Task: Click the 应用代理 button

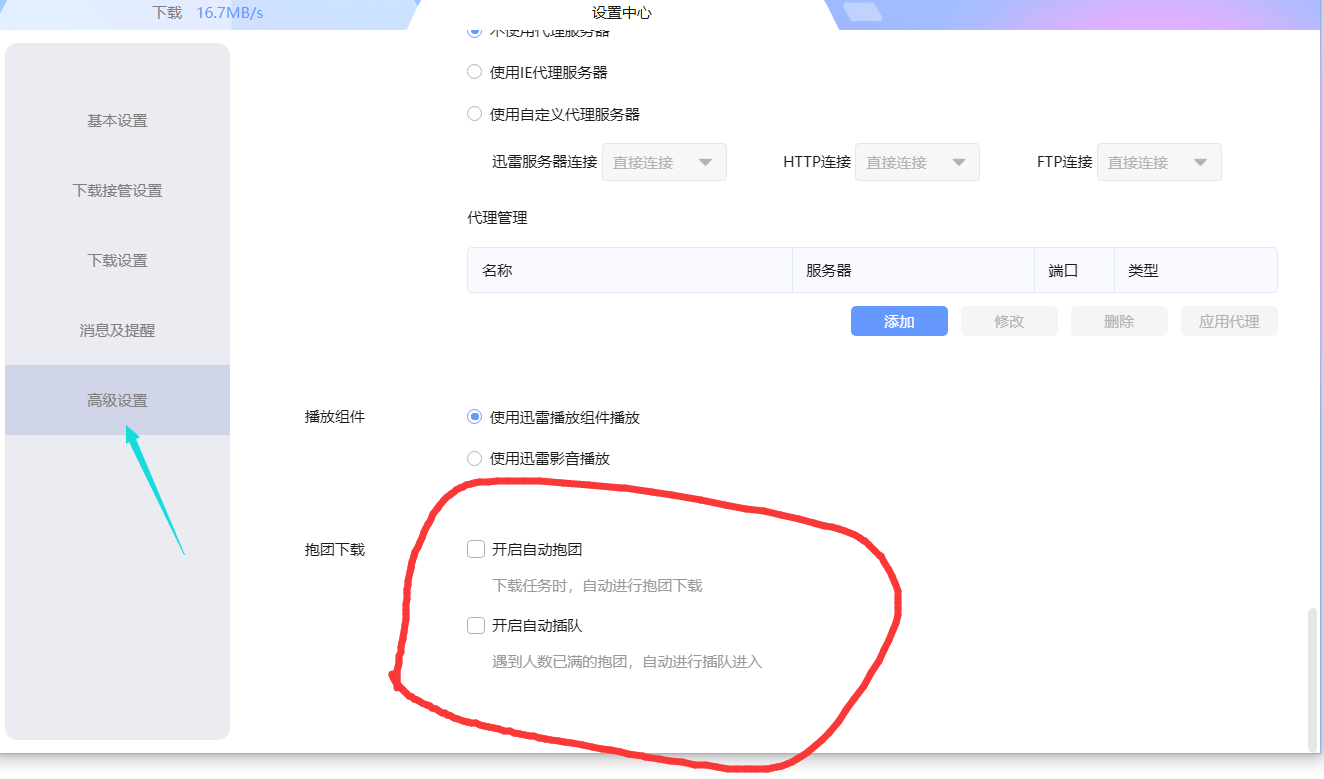Action: tap(1228, 320)
